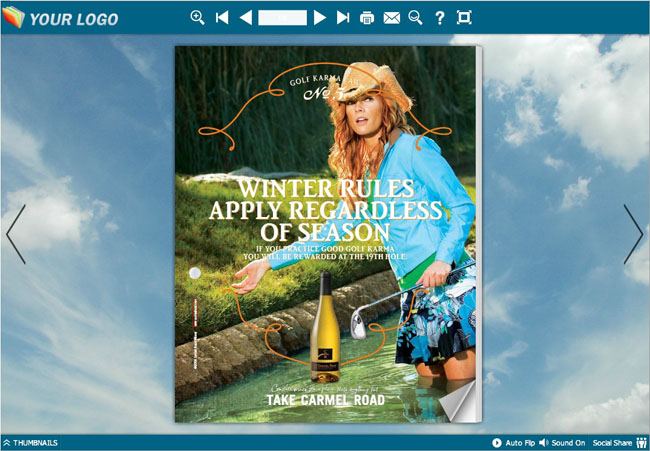This screenshot has width=650, height=451.
Task: Click the curled page corner
Action: pos(458,402)
